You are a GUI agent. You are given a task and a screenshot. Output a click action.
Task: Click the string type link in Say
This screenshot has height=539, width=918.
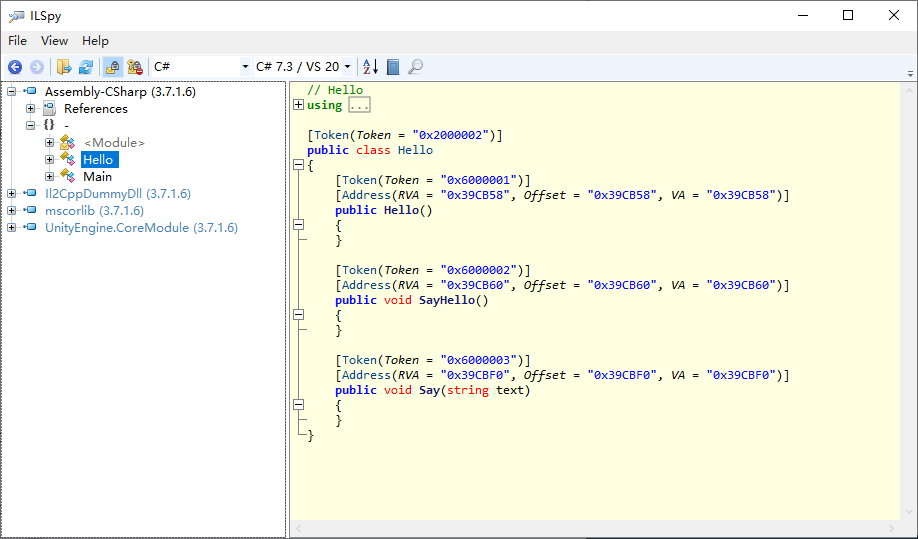[x=468, y=390]
